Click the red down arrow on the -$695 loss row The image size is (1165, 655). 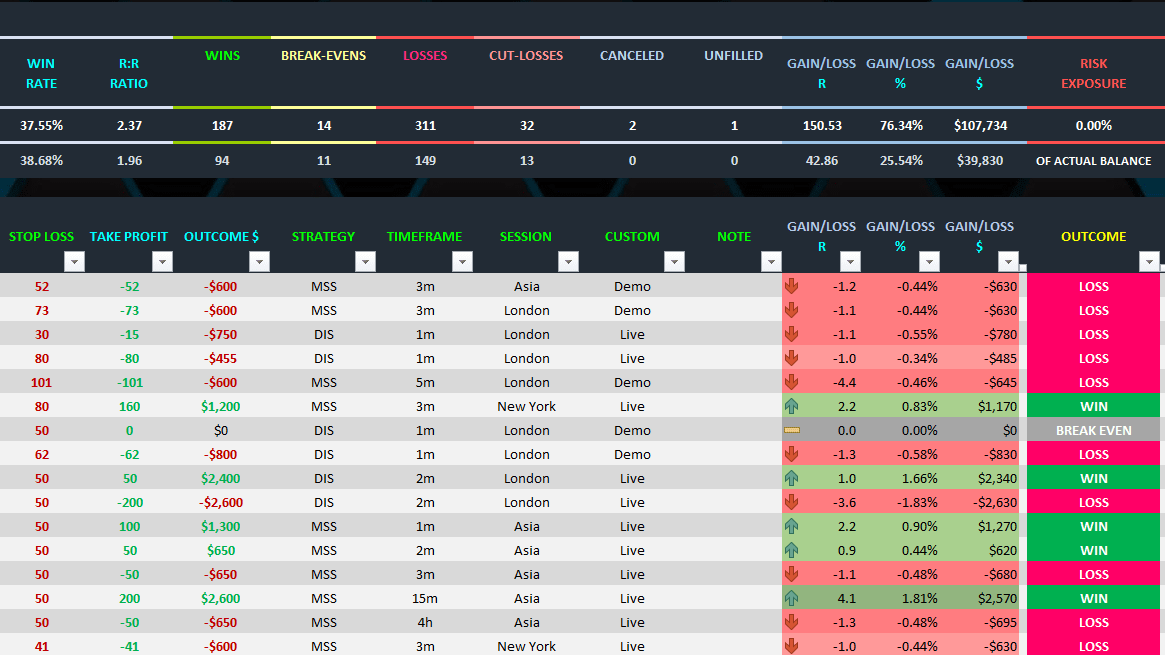(791, 622)
